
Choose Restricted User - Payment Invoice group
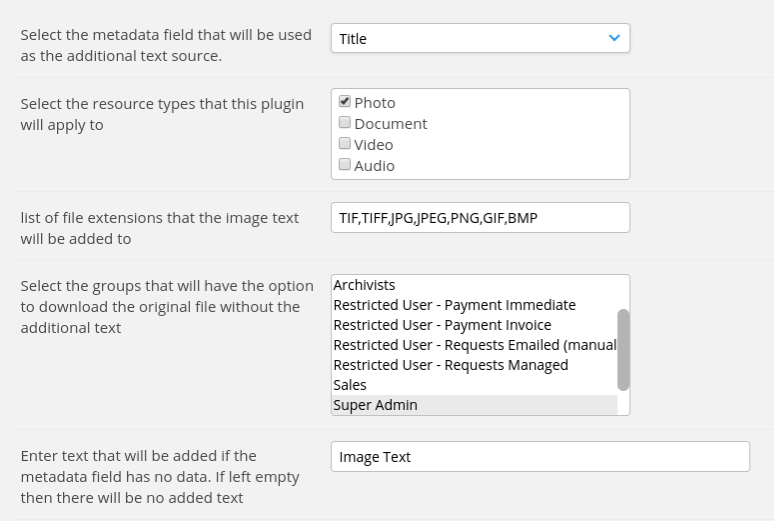click(474, 325)
